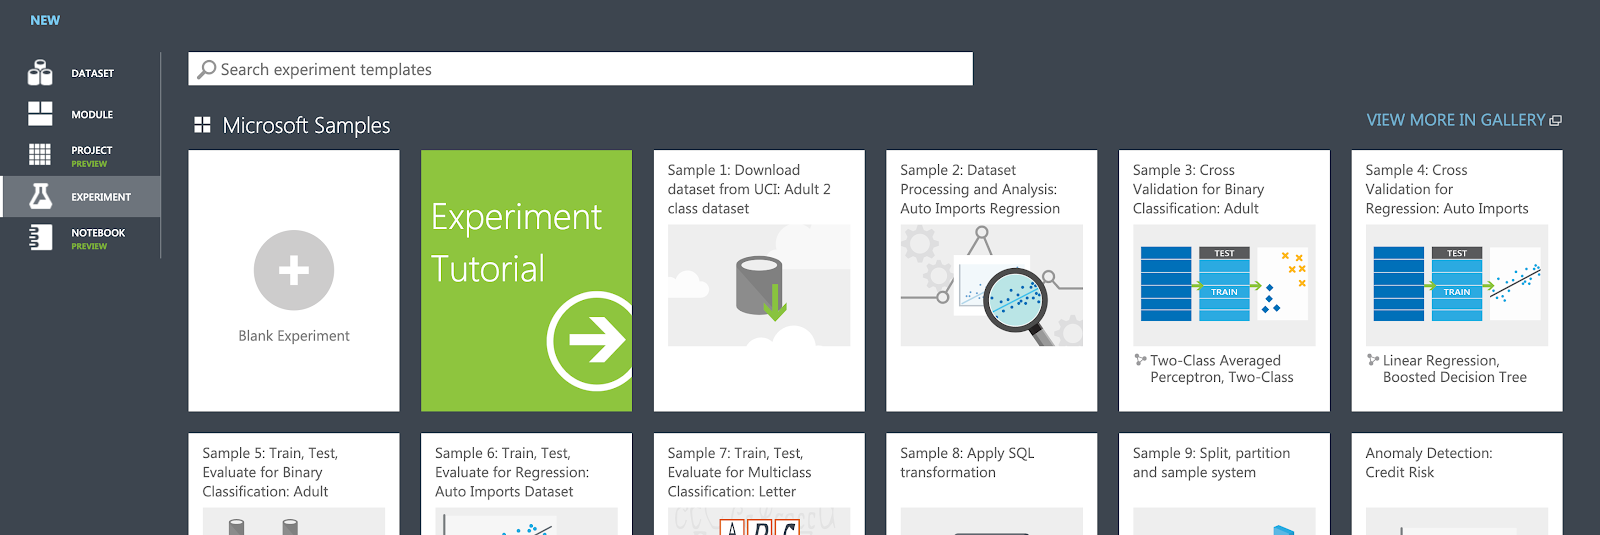The image size is (1600, 535).
Task: Focus the Search experiment templates field
Action: pos(580,69)
